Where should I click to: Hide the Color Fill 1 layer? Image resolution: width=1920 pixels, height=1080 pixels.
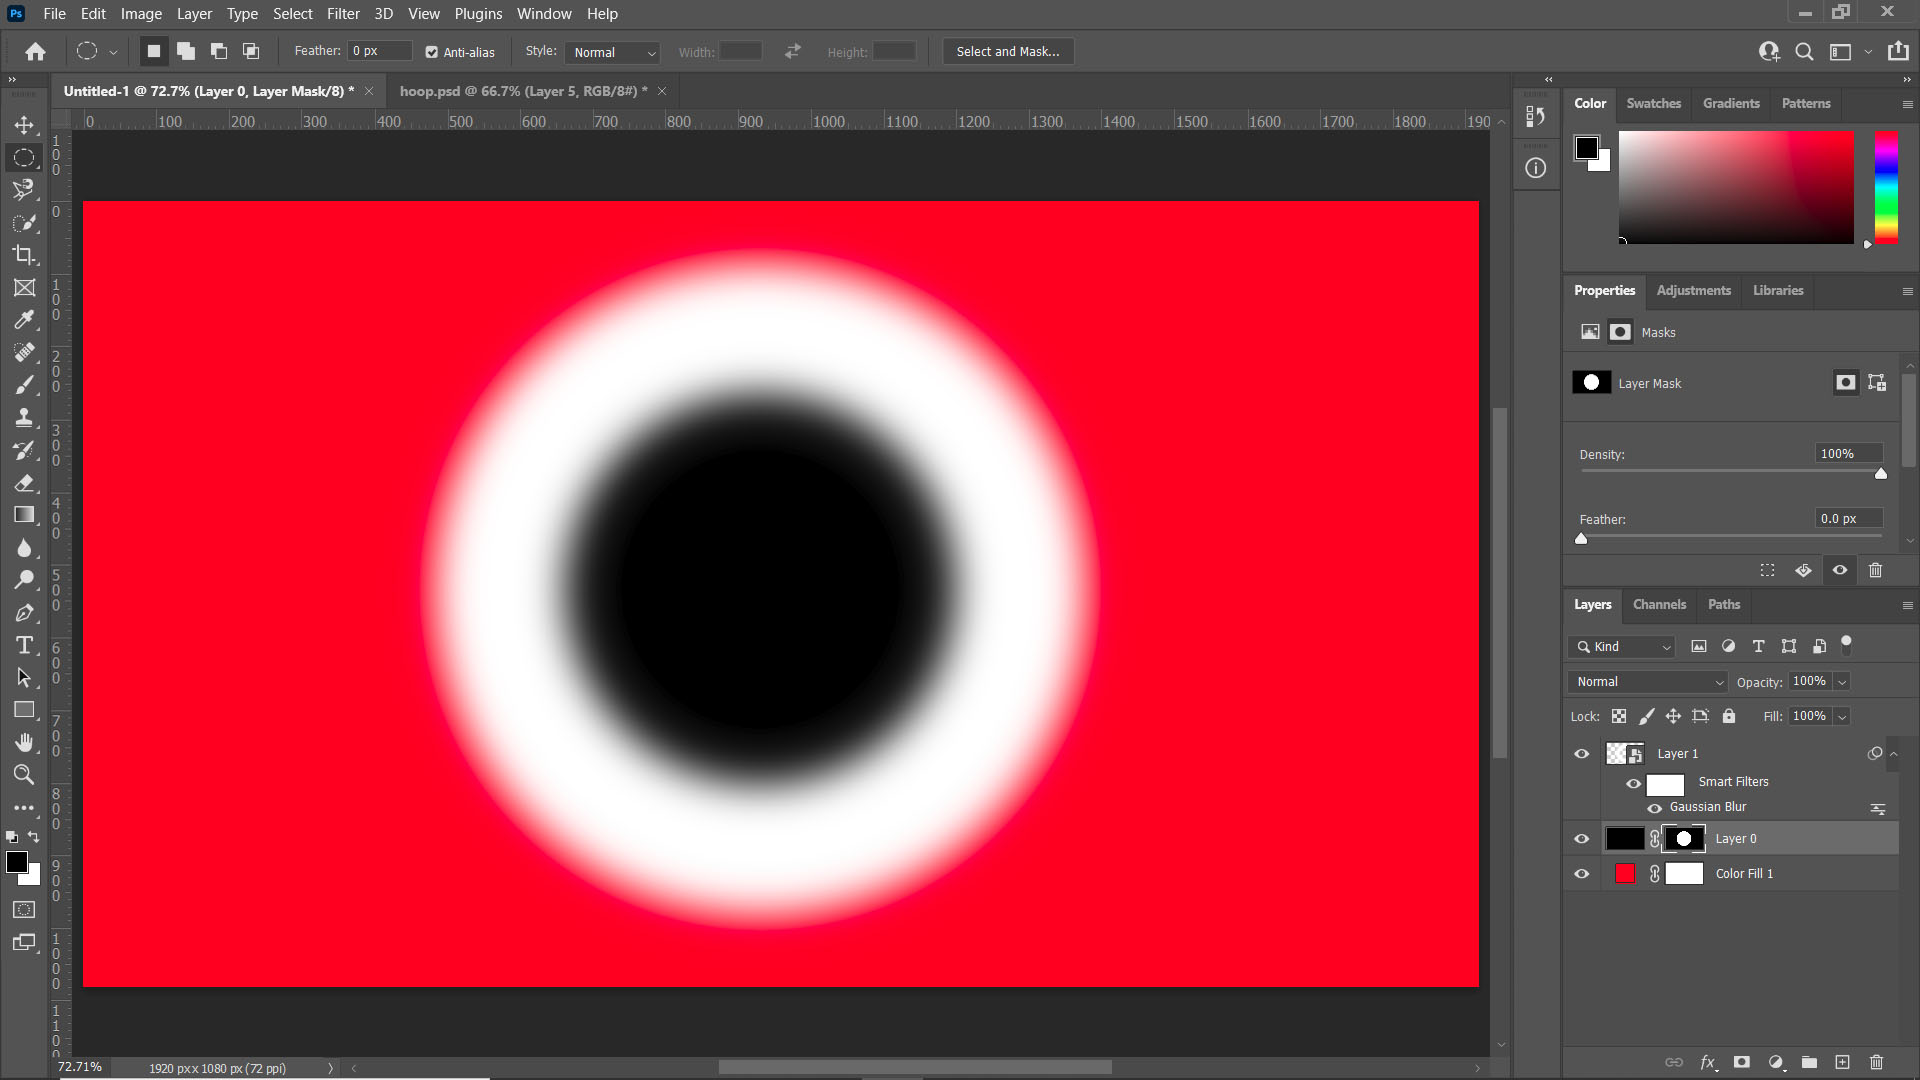pyautogui.click(x=1582, y=873)
